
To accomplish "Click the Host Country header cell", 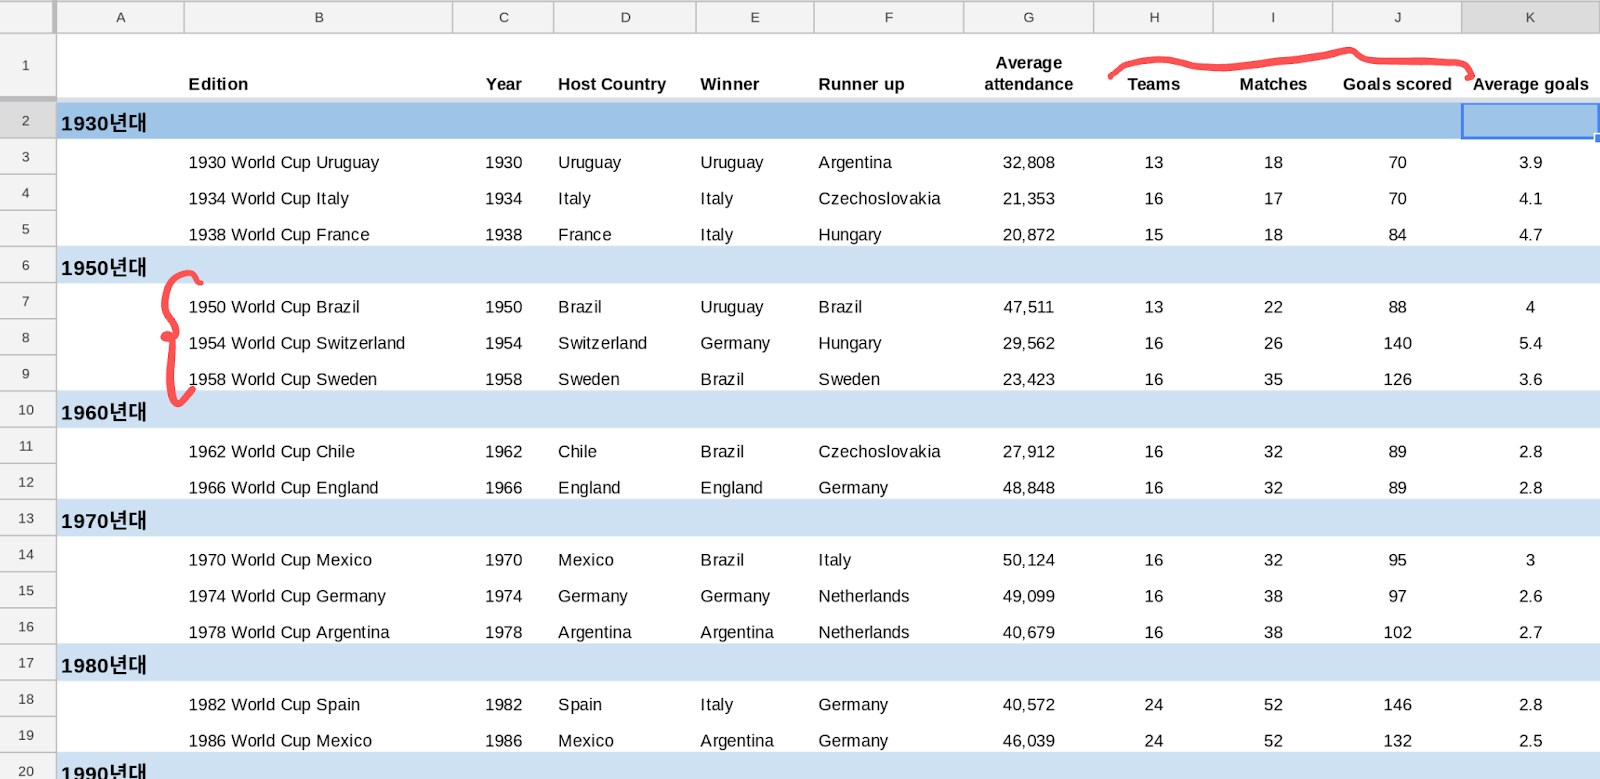I will coord(612,84).
